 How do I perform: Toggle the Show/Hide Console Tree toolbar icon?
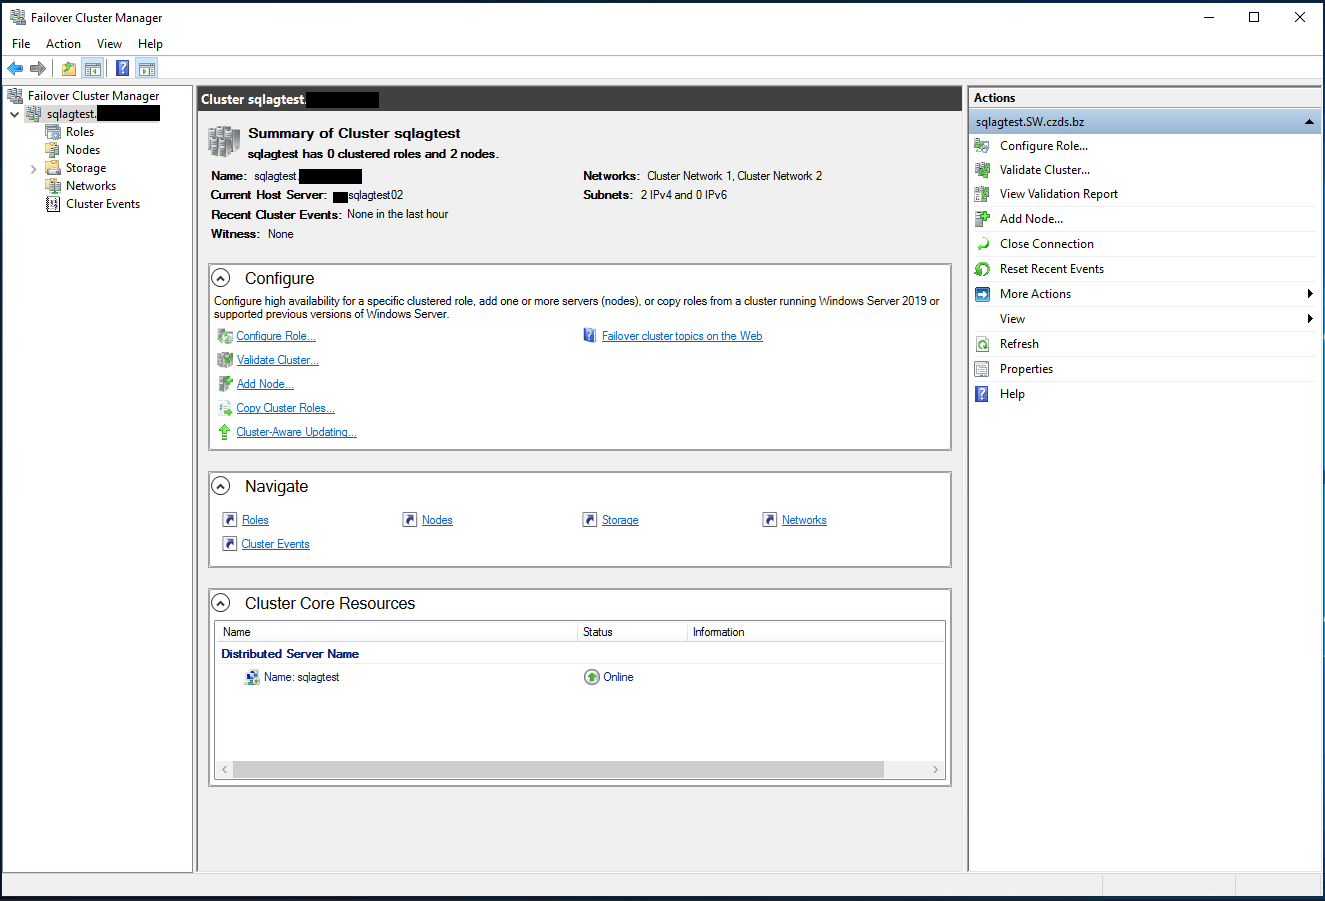click(x=93, y=68)
